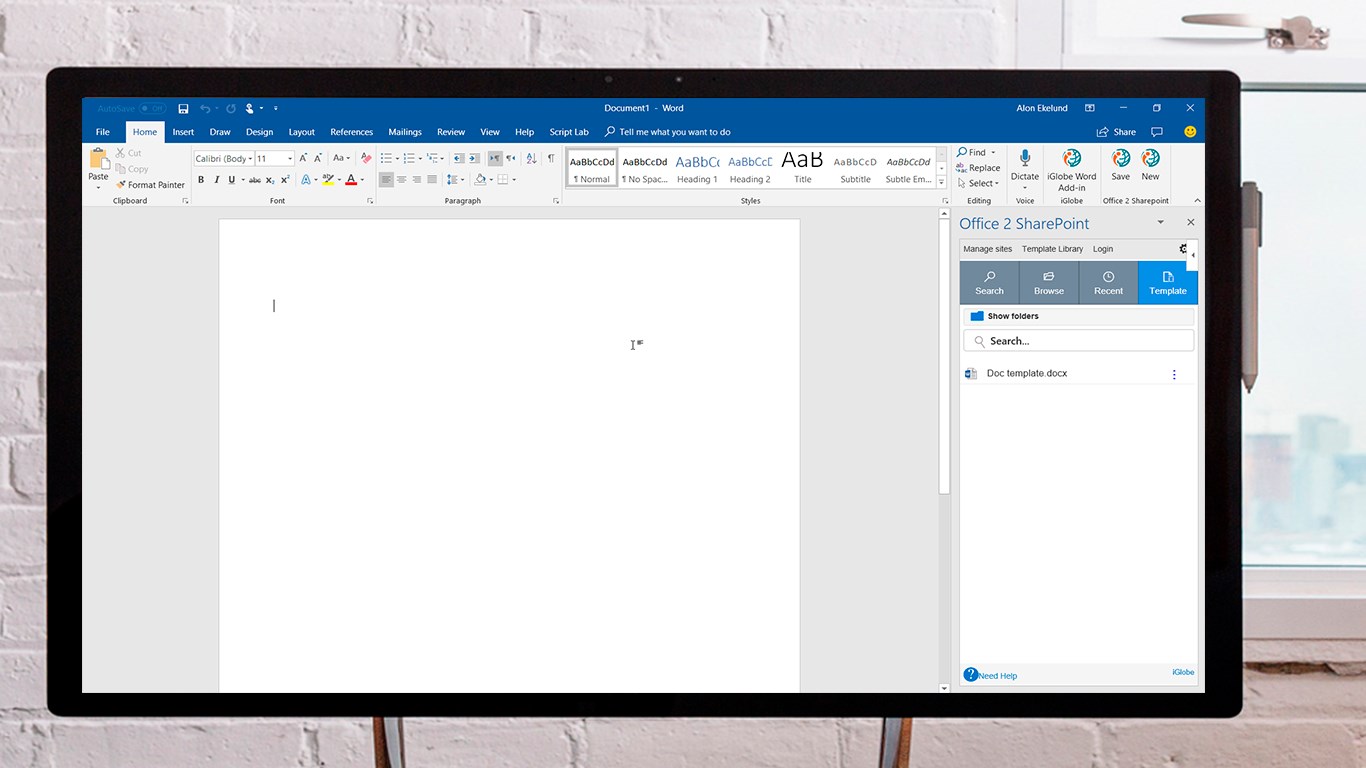Open the bullet list style dropdown
Viewport: 1366px width, 768px height.
(397, 158)
